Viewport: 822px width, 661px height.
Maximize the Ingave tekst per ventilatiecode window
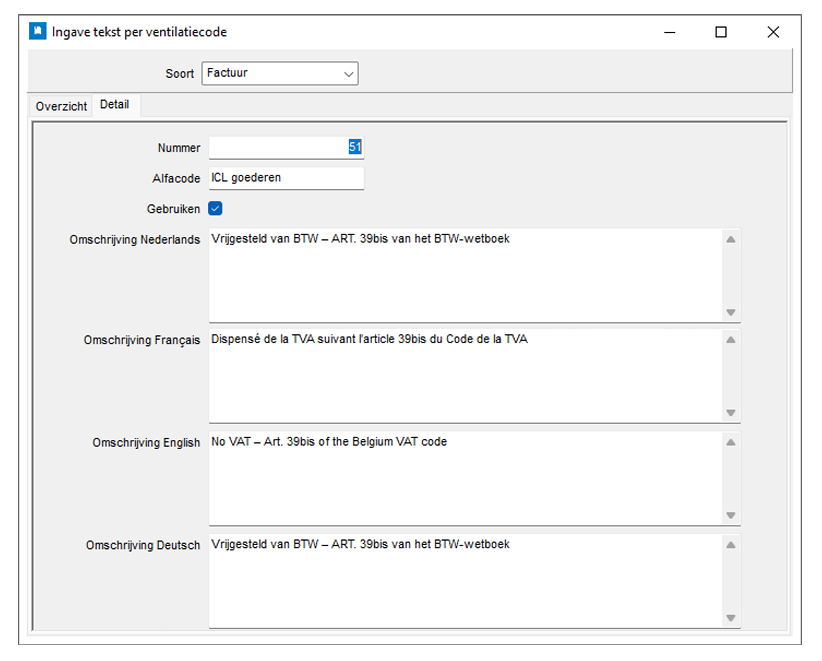721,32
